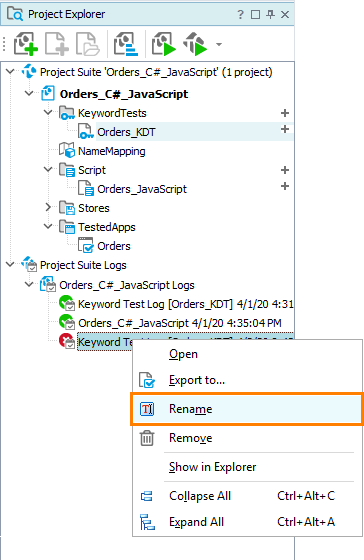Click the project list view toolbar icon

tap(126, 44)
